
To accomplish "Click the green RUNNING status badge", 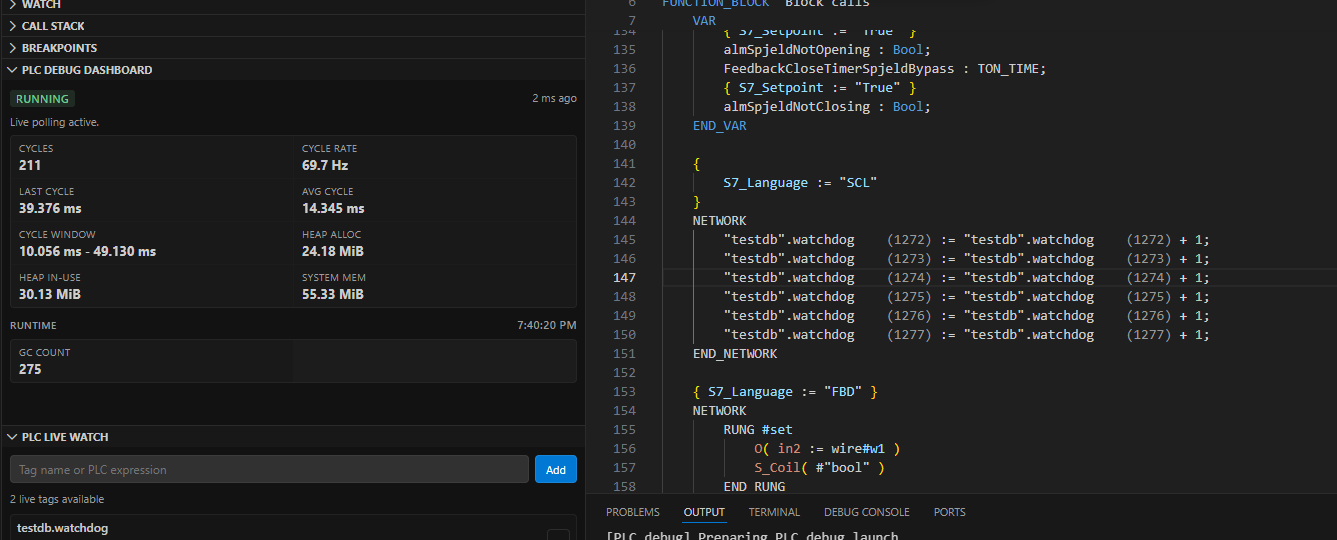I will 42,99.
